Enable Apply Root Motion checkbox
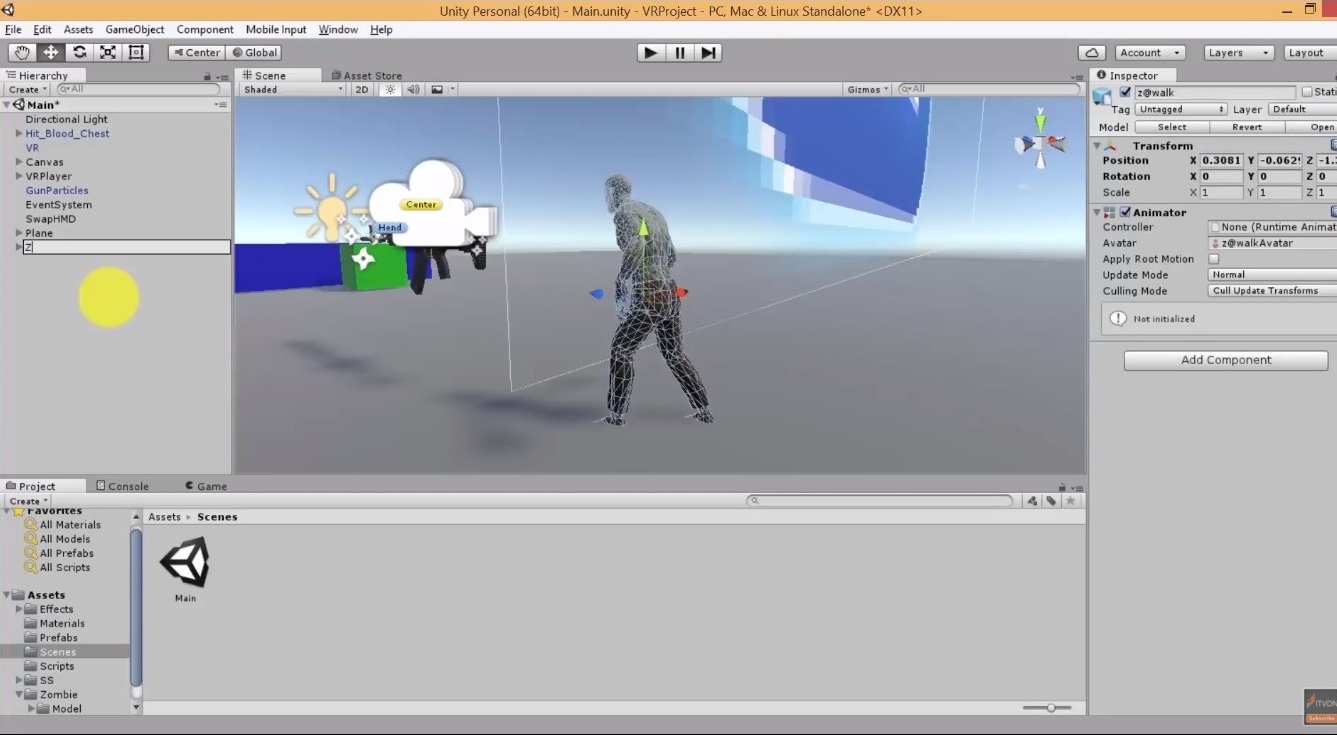The width and height of the screenshot is (1337, 735). coord(1214,259)
